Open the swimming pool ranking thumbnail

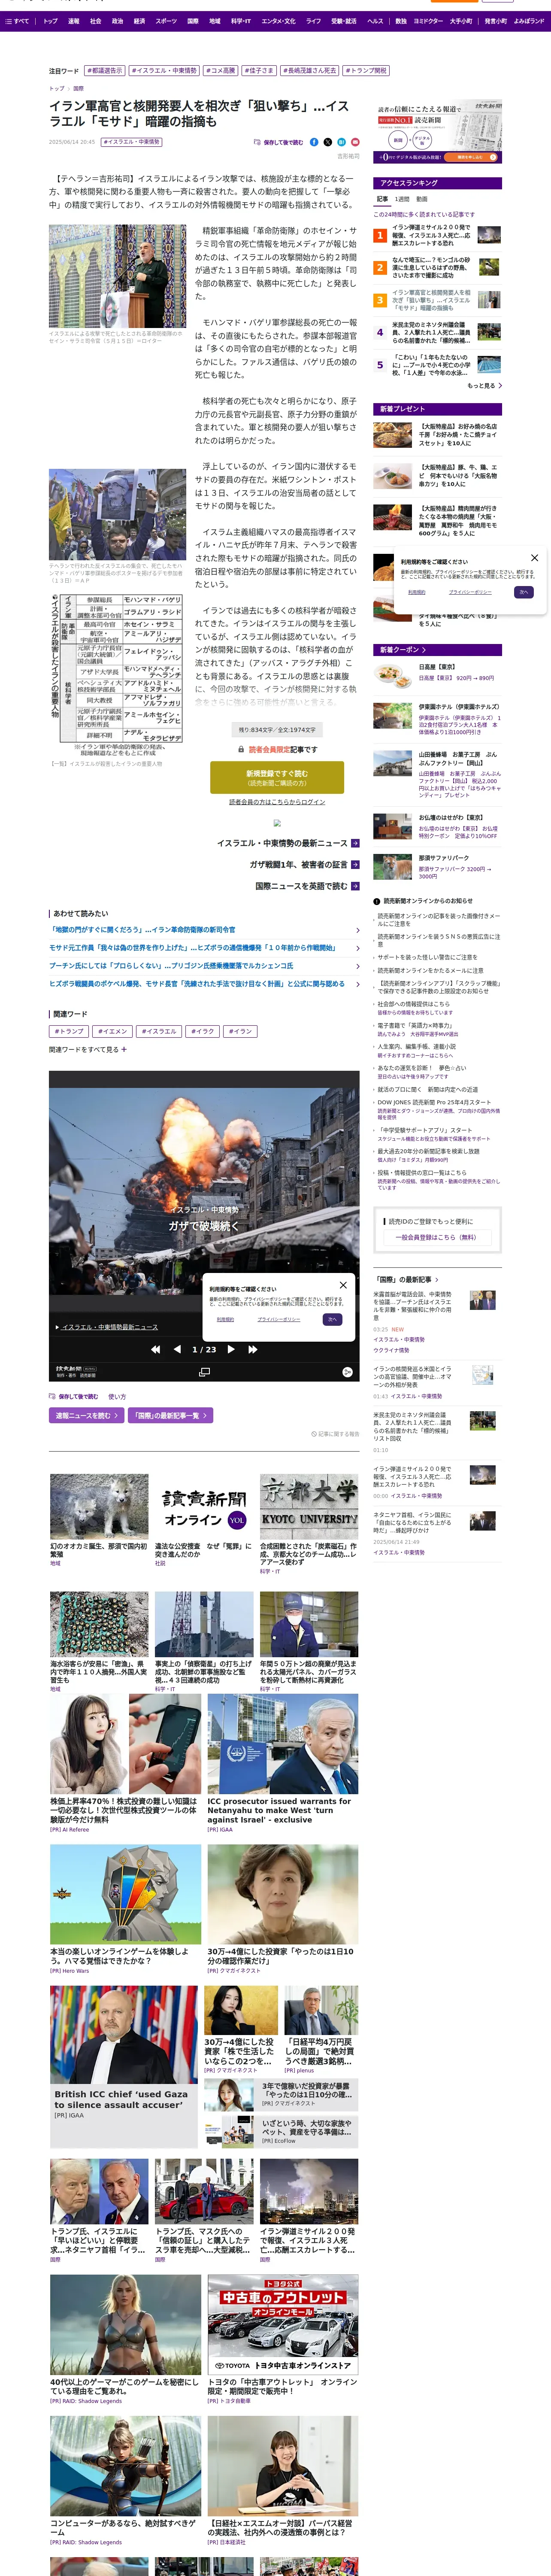click(489, 365)
